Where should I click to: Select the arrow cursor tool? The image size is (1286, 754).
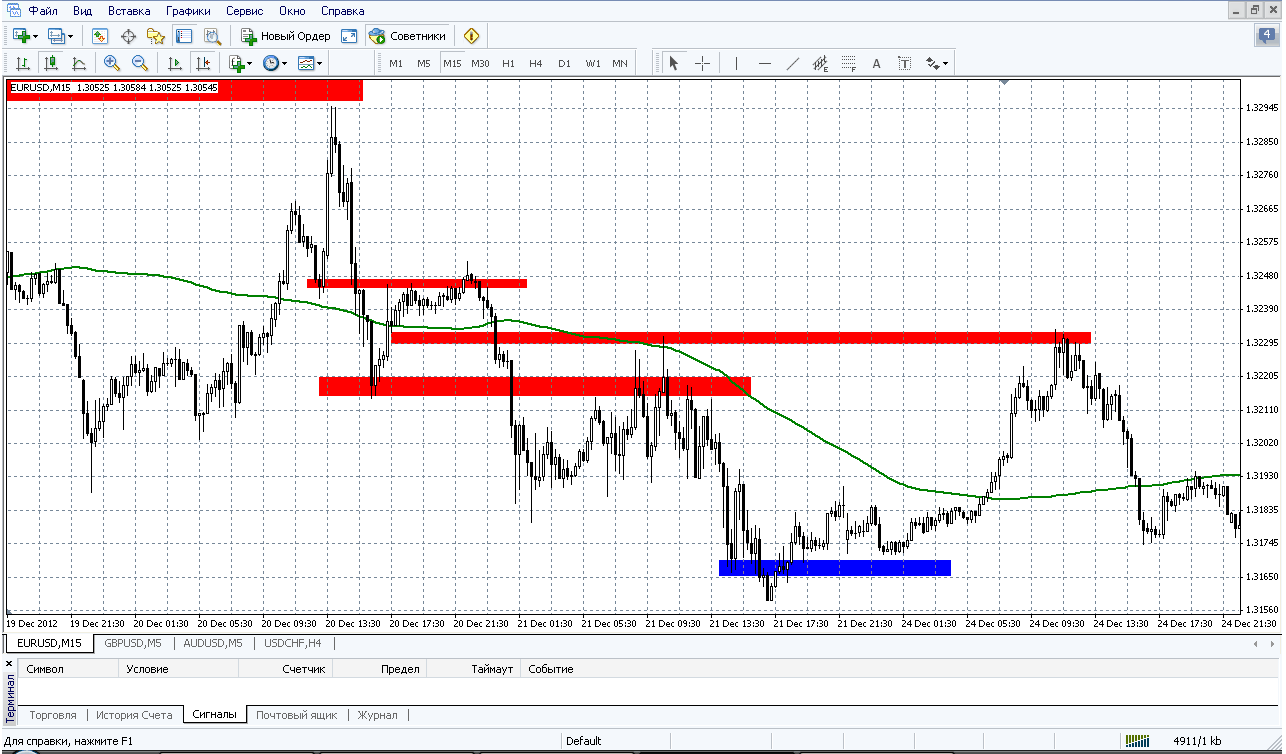674,63
